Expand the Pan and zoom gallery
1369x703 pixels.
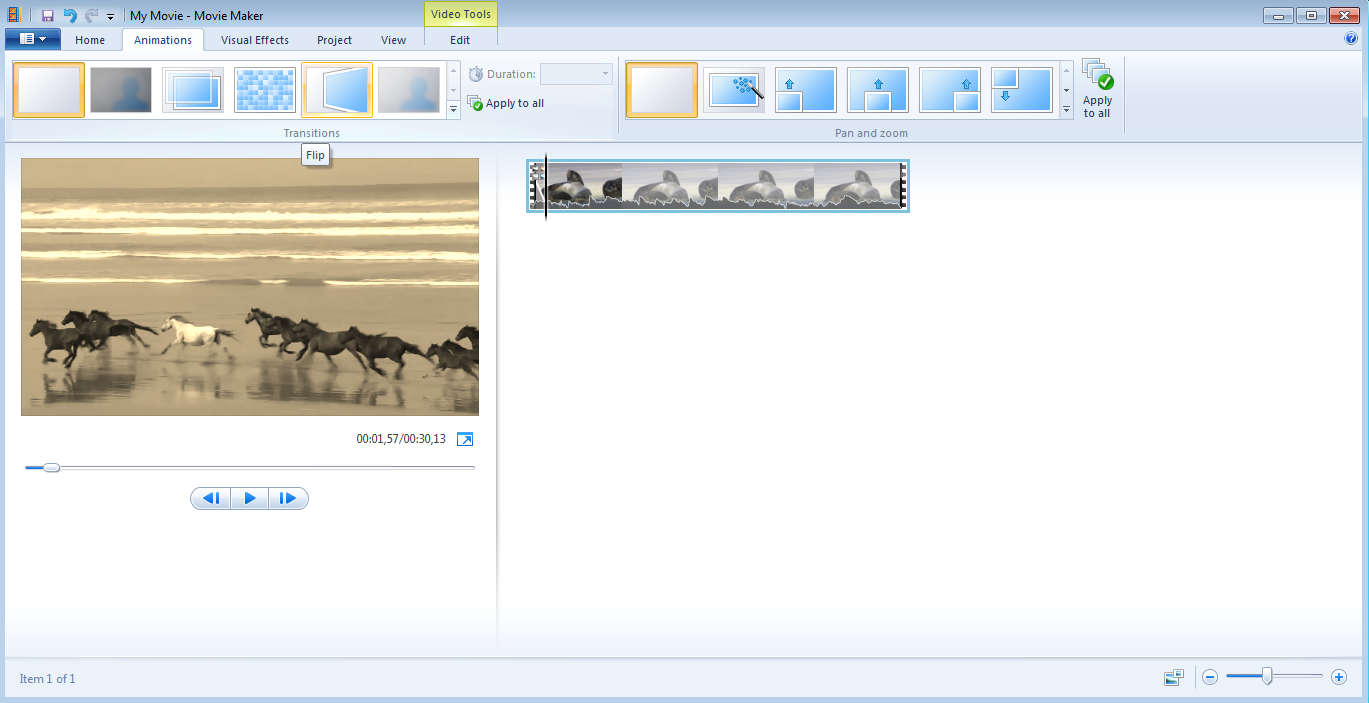1066,108
